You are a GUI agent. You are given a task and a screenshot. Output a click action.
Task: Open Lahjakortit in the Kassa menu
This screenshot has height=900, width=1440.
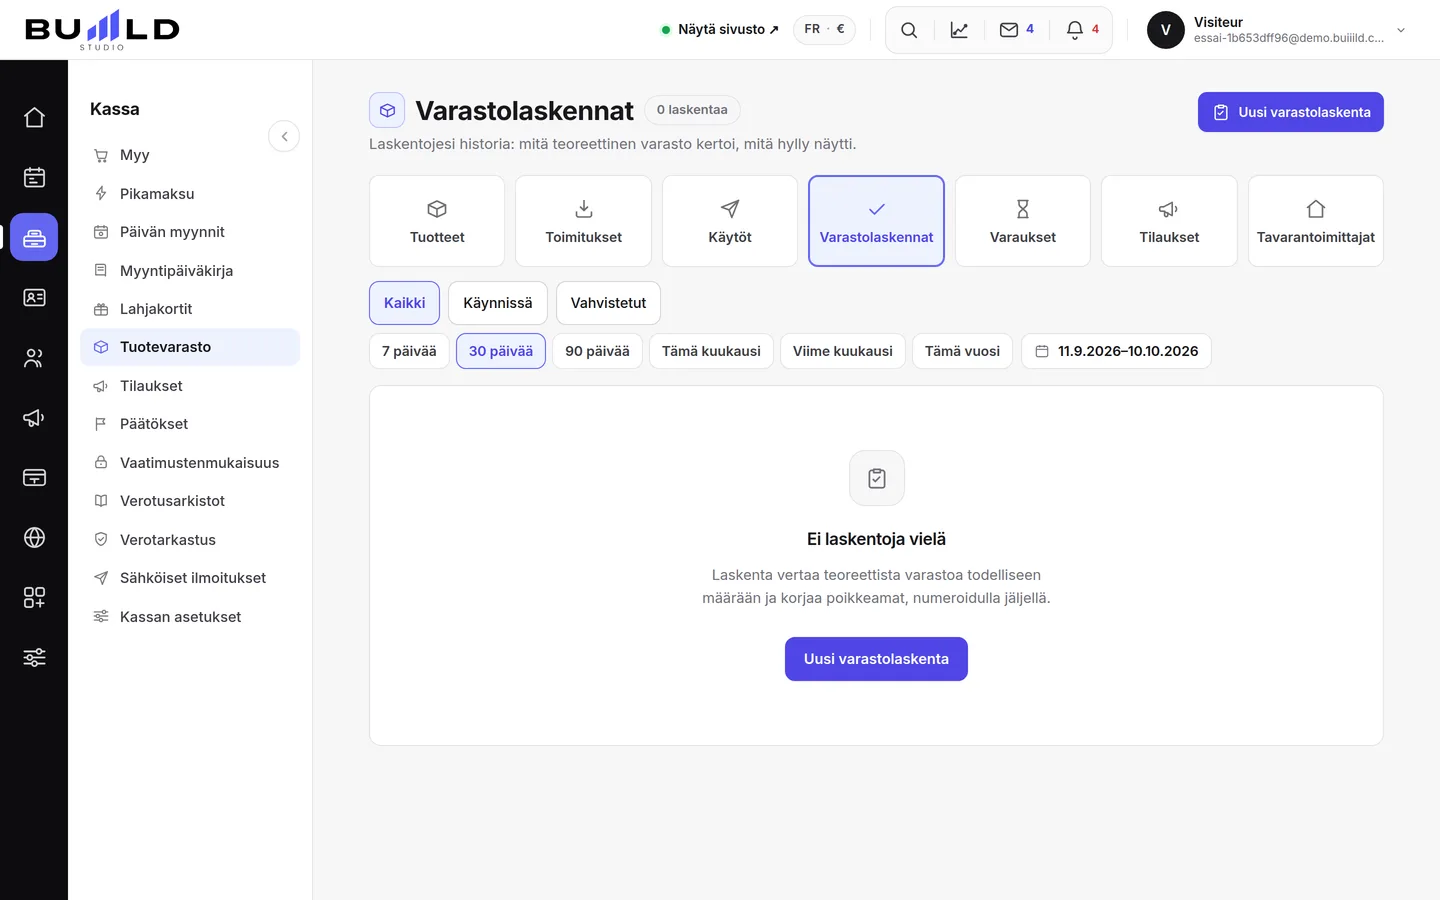pos(190,309)
